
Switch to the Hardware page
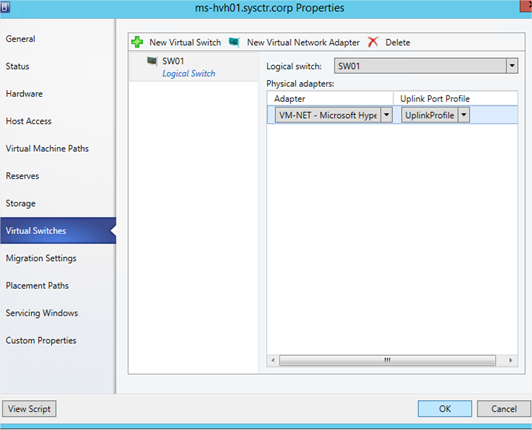[x=24, y=94]
